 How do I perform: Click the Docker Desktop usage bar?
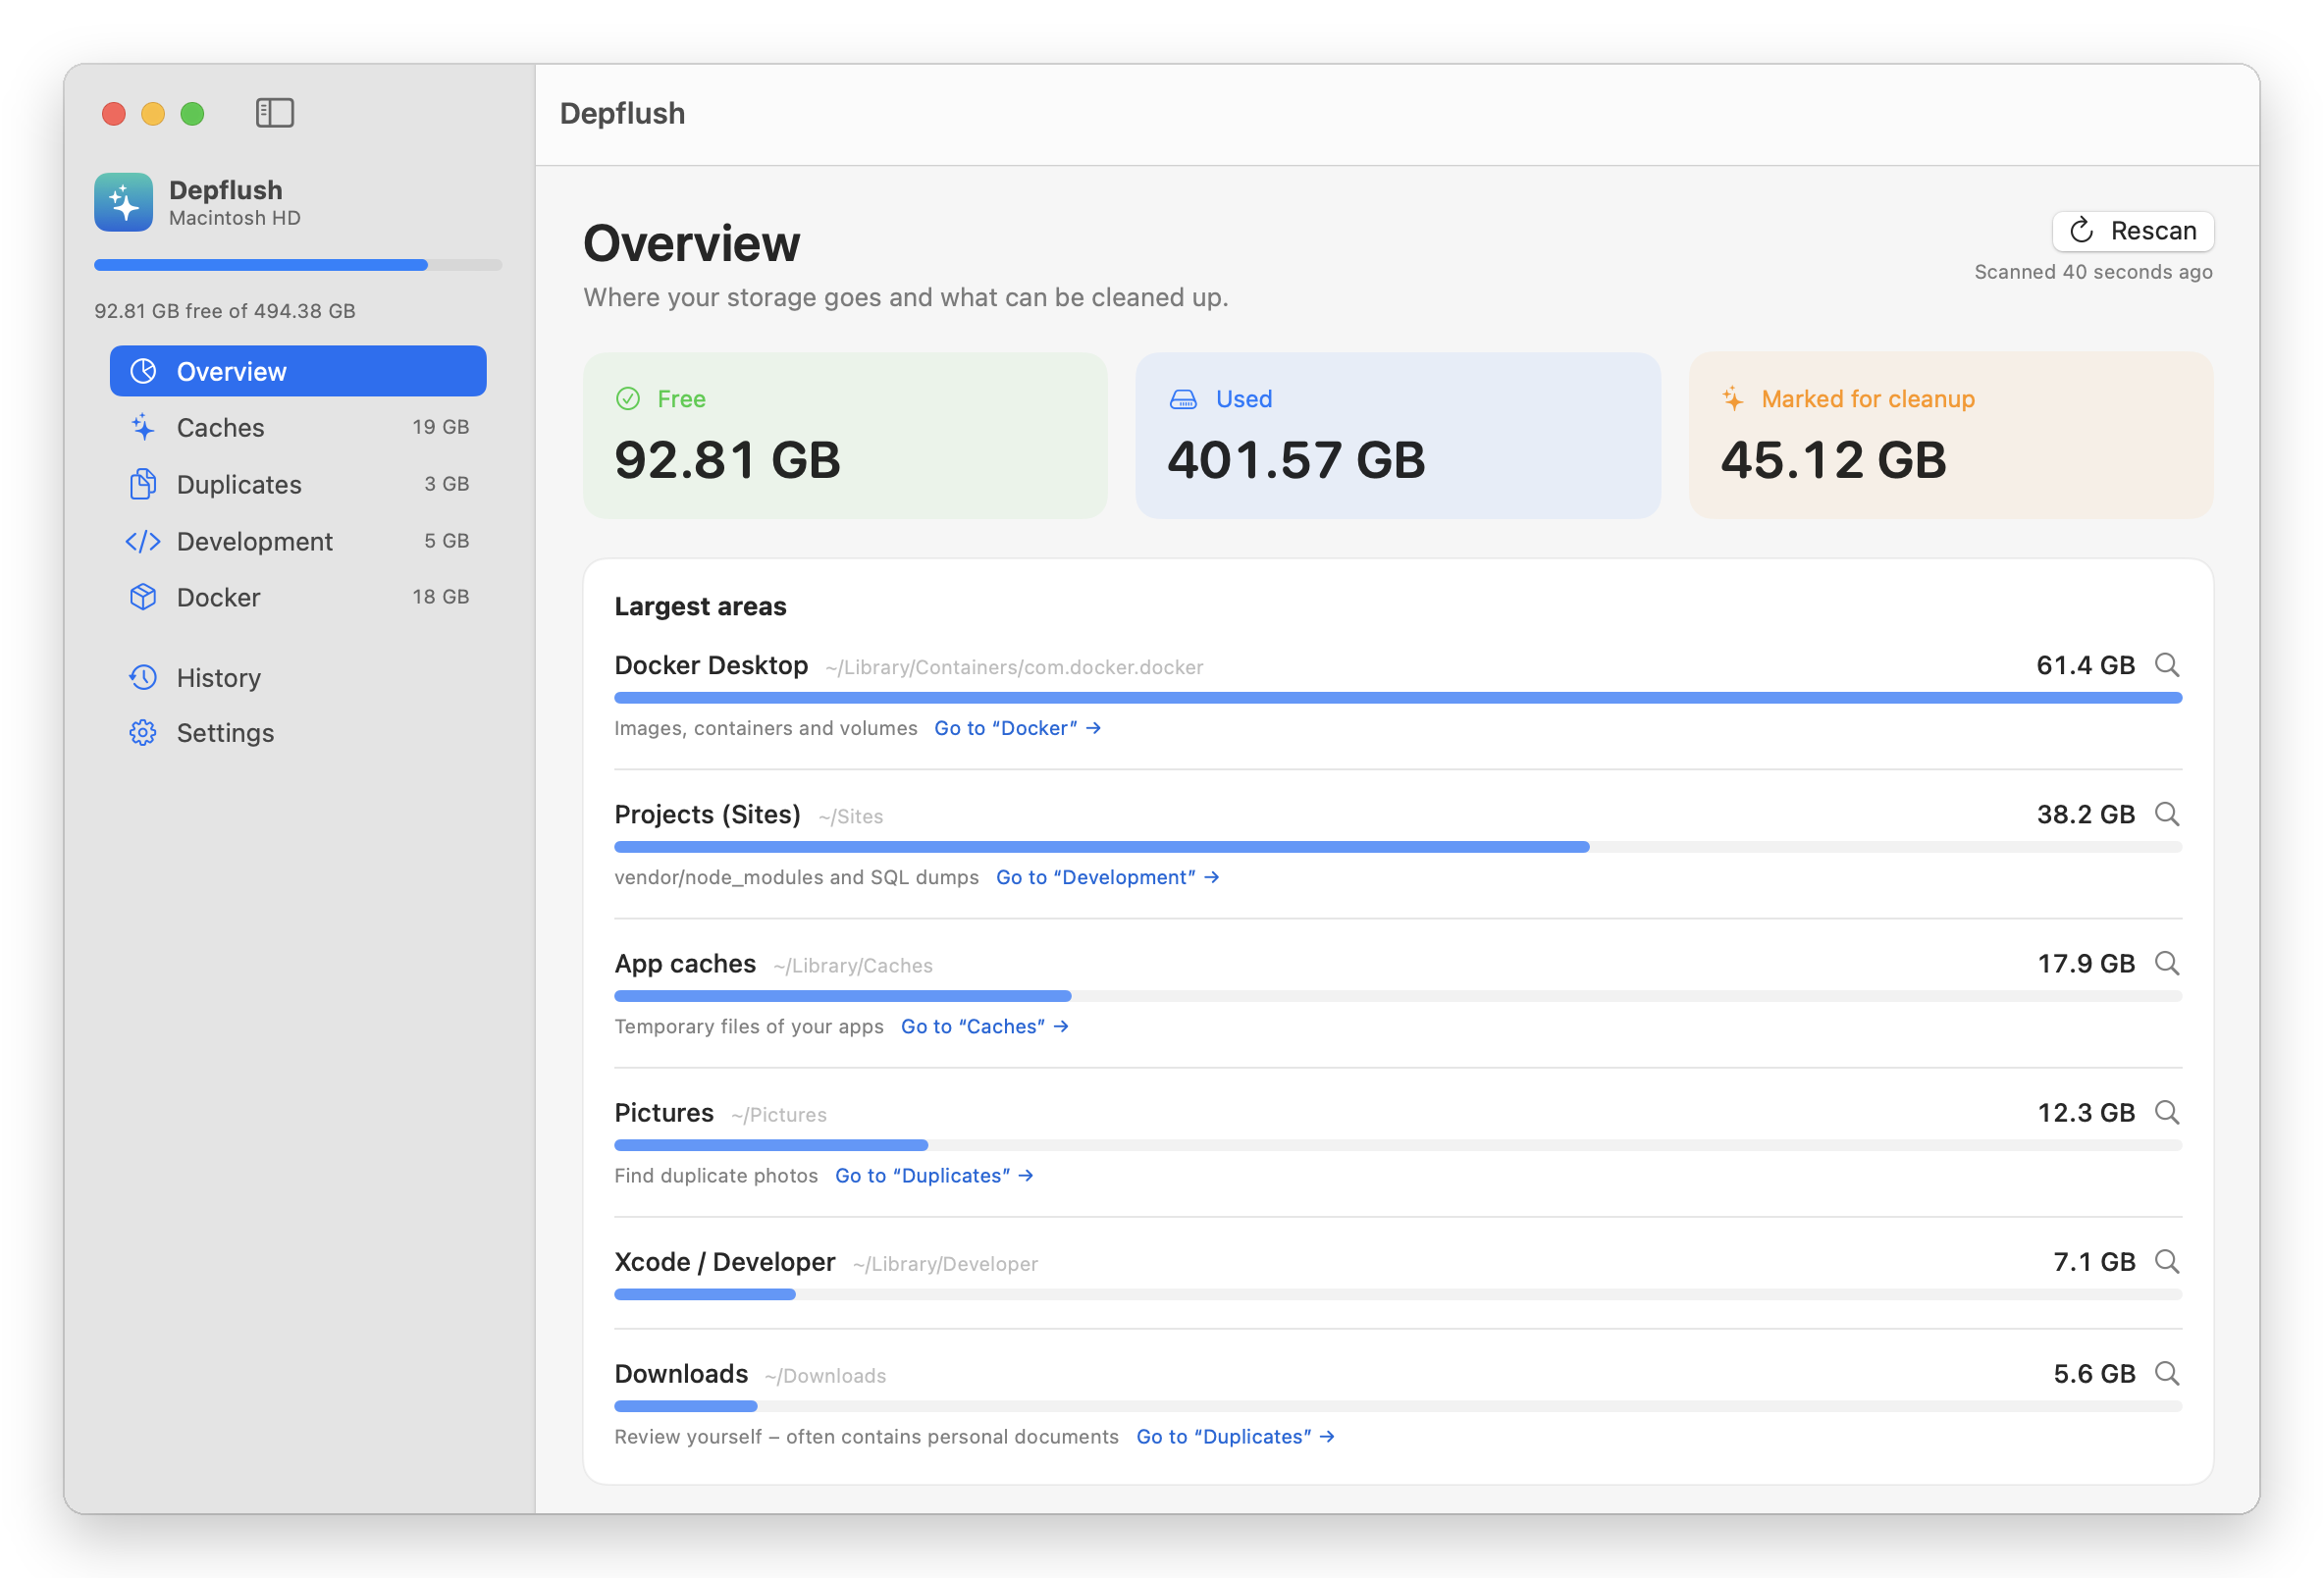[x=1398, y=698]
